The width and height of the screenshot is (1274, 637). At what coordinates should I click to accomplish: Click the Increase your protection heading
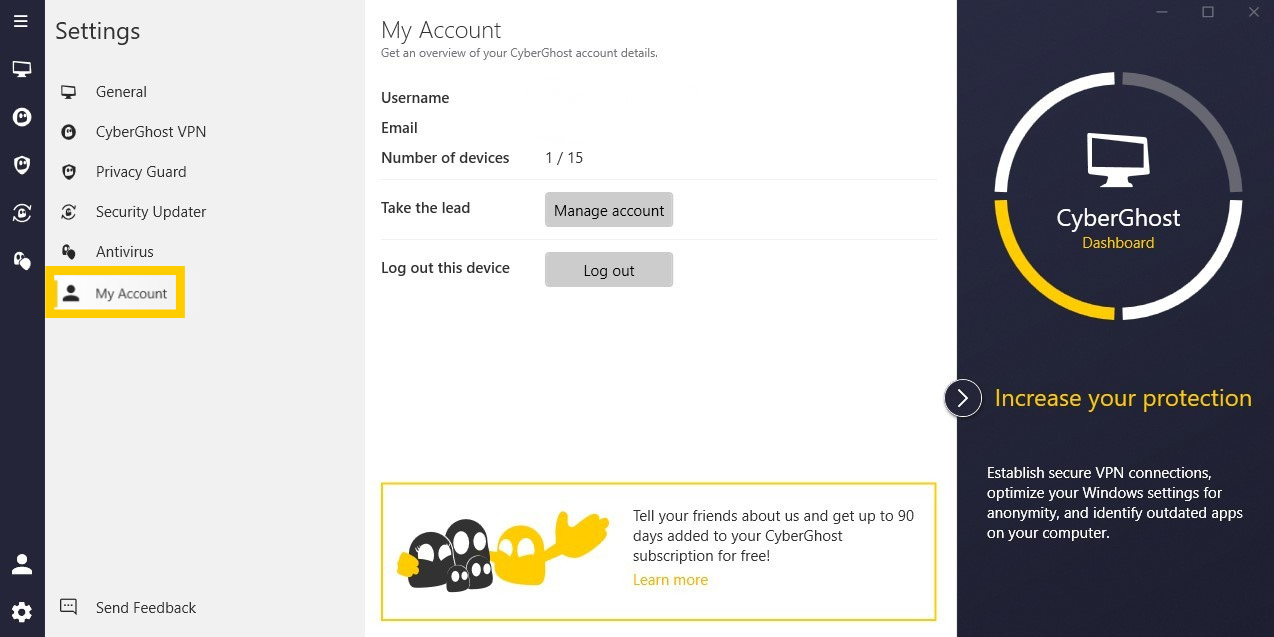(x=1123, y=398)
